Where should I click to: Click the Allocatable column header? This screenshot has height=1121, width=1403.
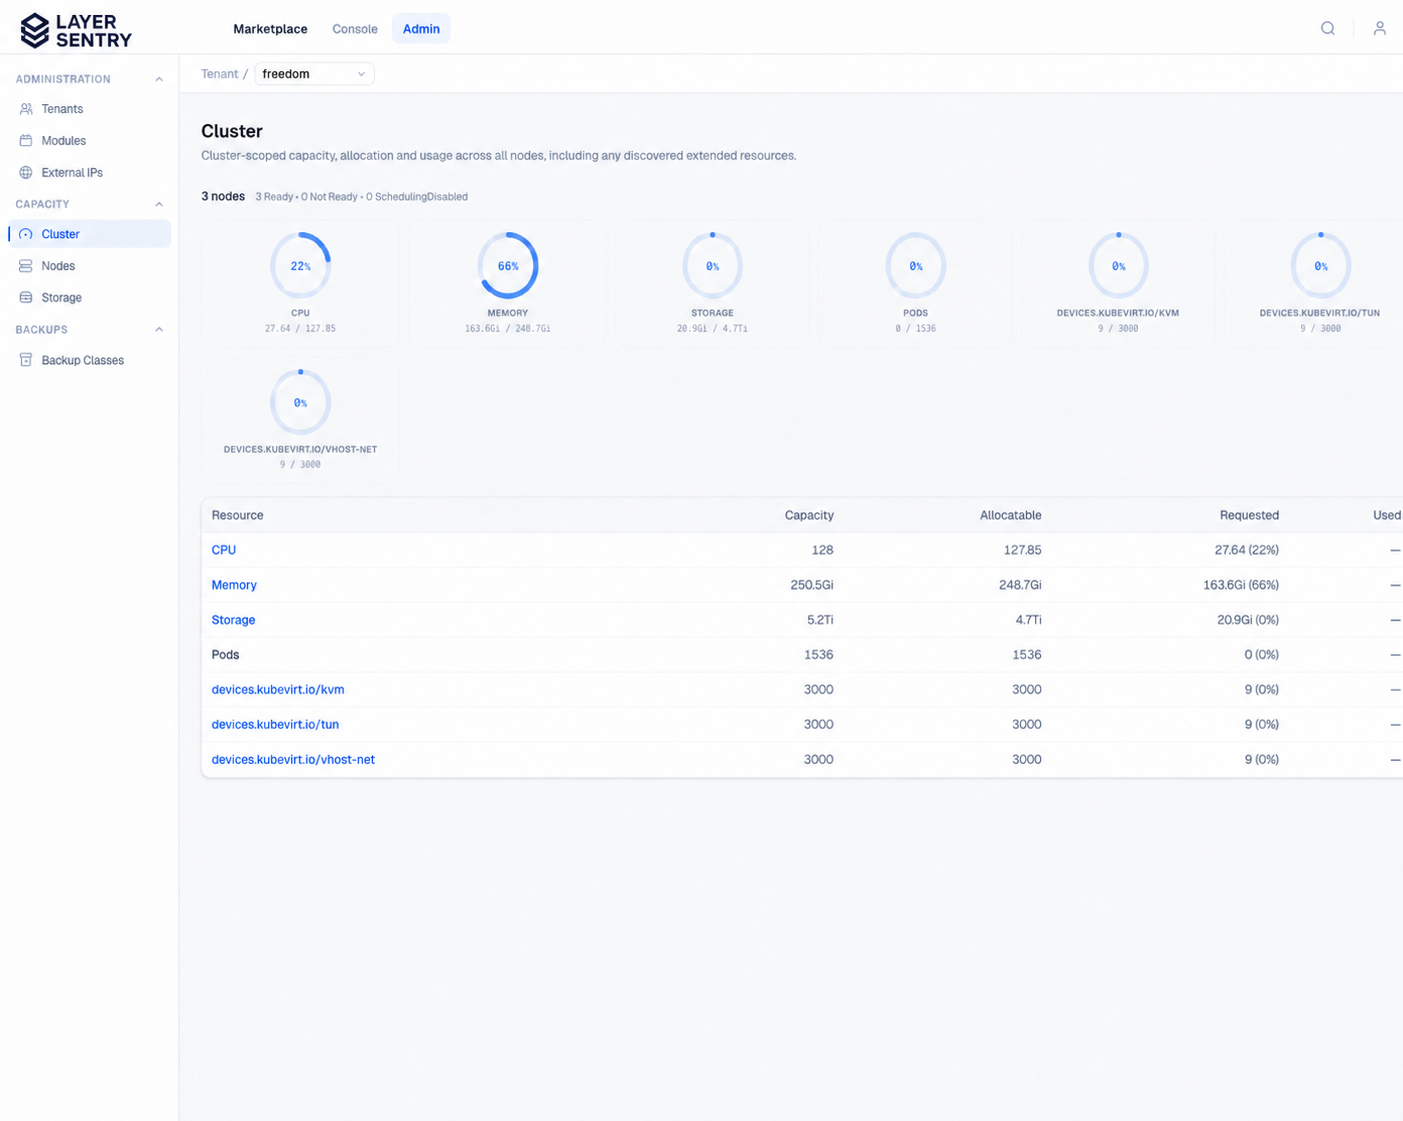coord(1010,515)
